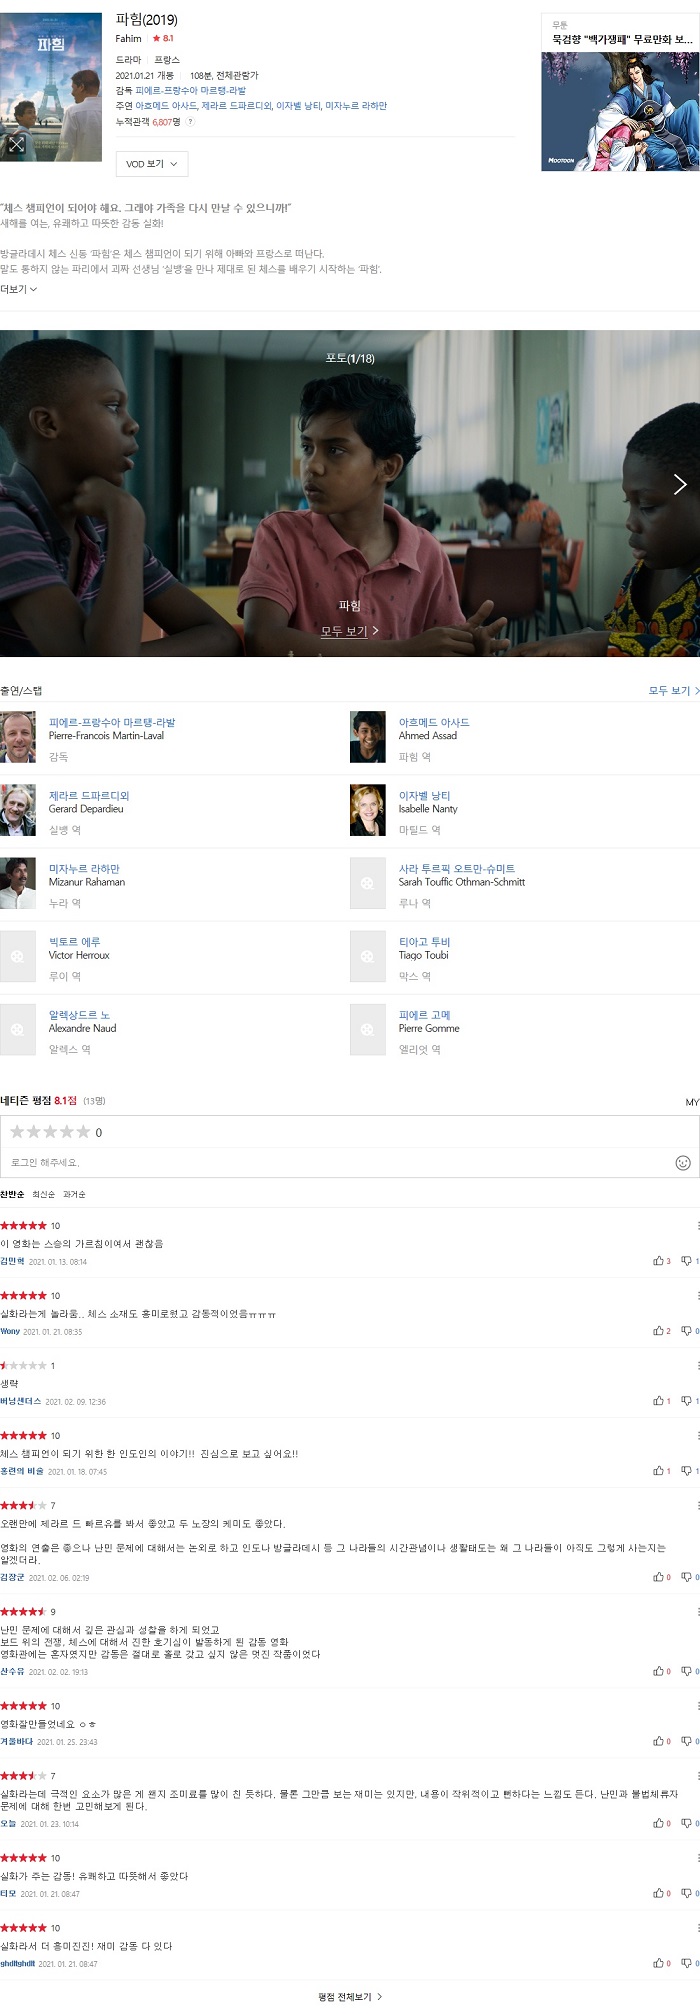Viewport: 700px width, 2014px height.
Task: Expand synopsis with 더보기
Action: click(18, 289)
